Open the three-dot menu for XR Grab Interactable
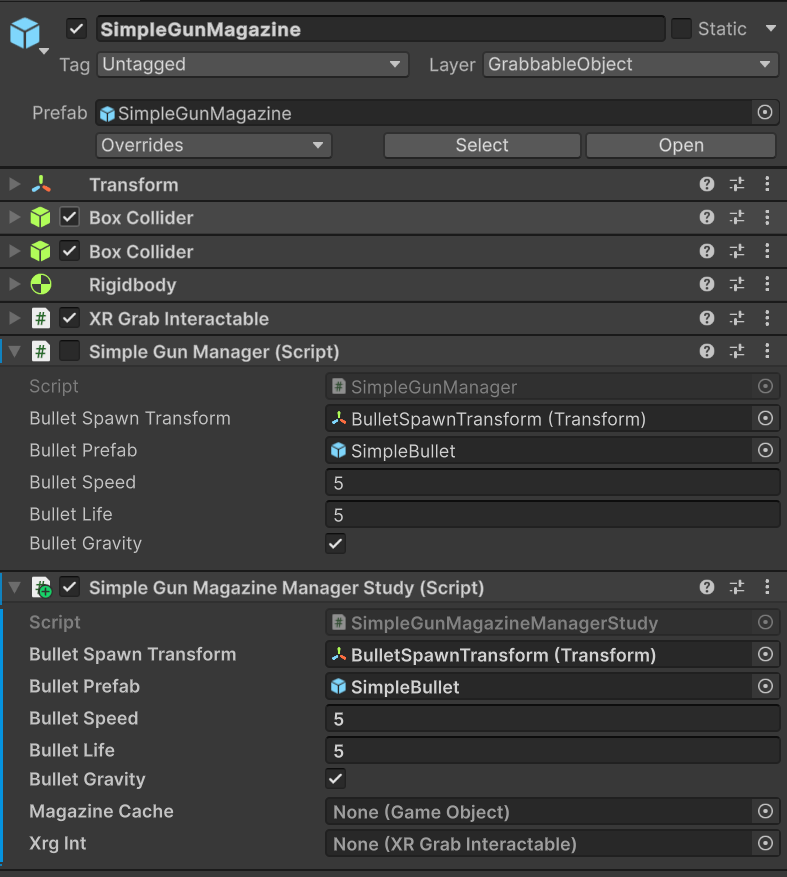 tap(767, 319)
